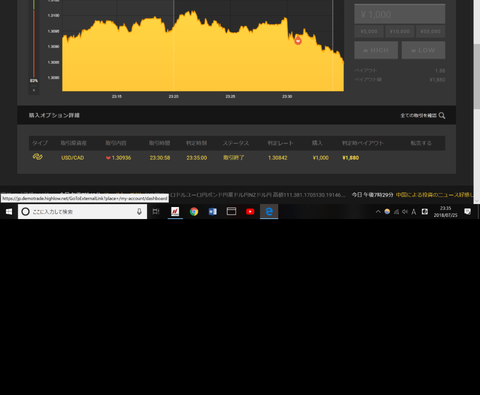480x395 pixels.
Task: Open the volume tray icon
Action: [405, 211]
